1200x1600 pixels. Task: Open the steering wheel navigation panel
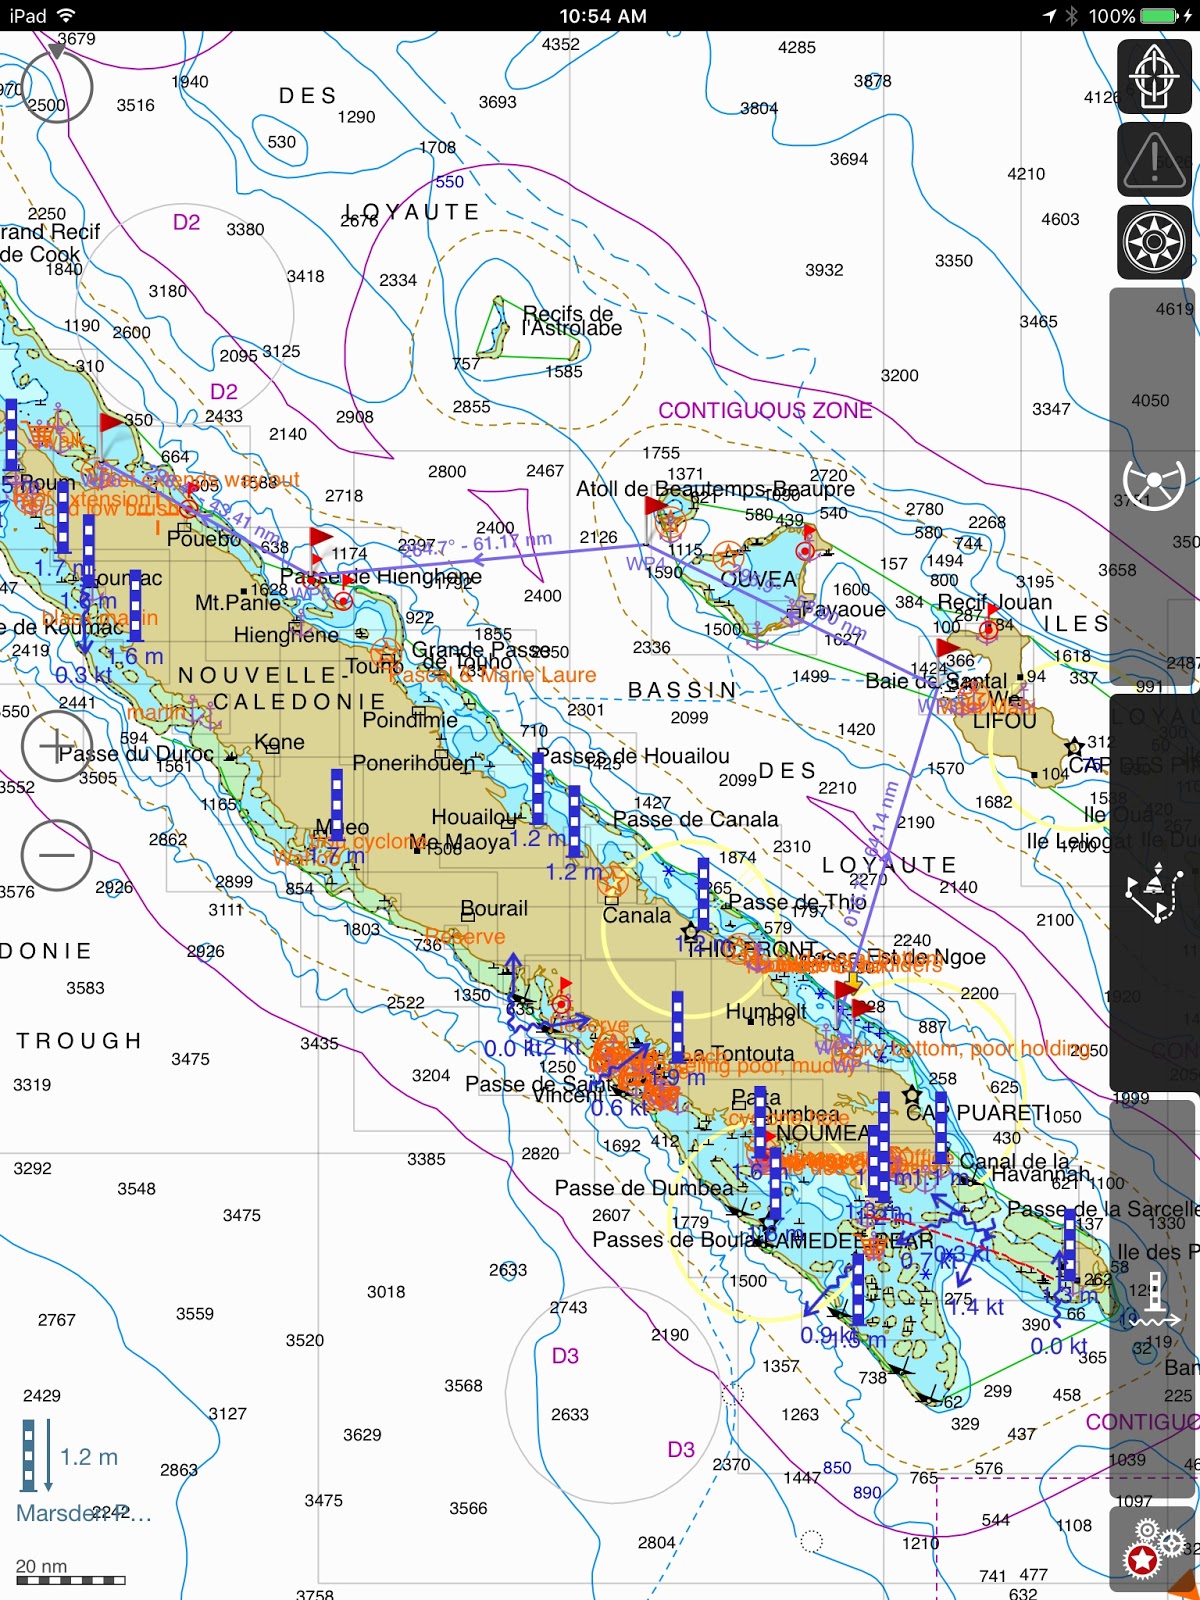[x=1153, y=487]
